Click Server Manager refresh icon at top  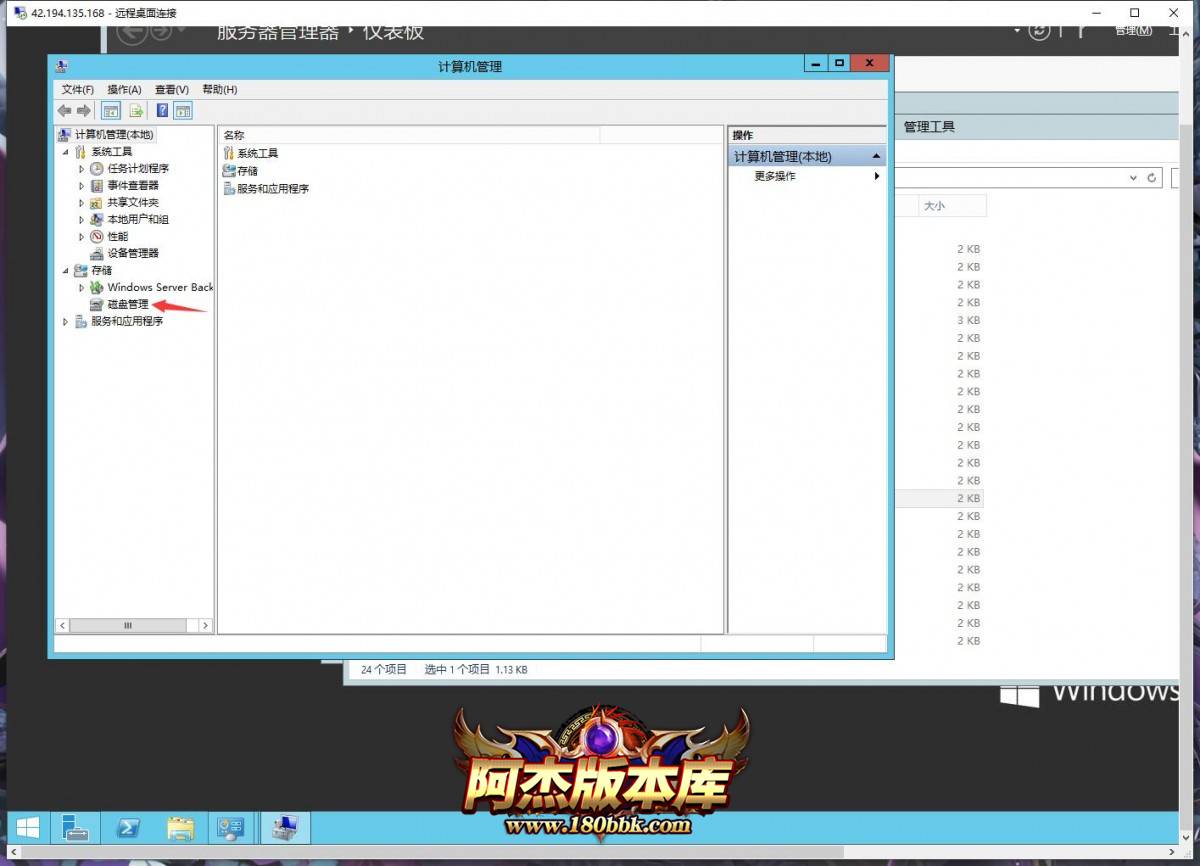1039,31
